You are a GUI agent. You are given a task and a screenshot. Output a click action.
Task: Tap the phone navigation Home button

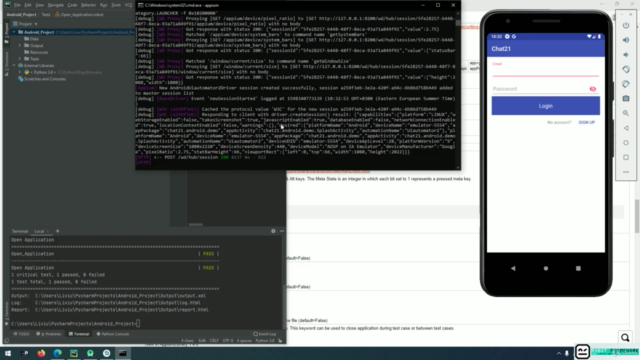(x=546, y=268)
